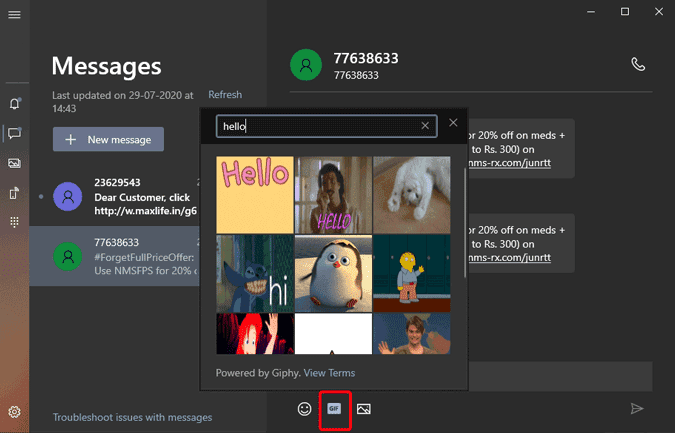Open the Notifications tab in sidebar
675x433 pixels.
click(x=14, y=103)
